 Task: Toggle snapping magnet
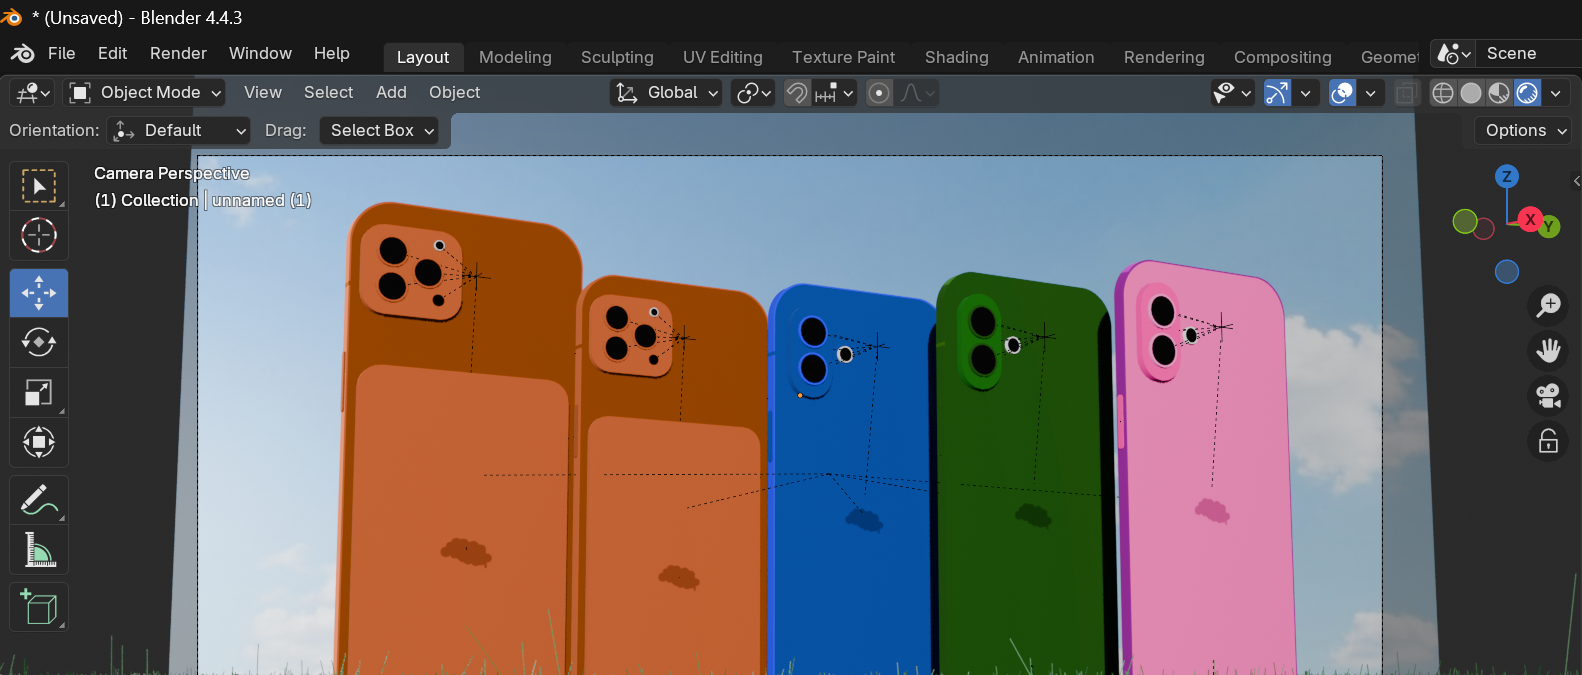pyautogui.click(x=797, y=93)
